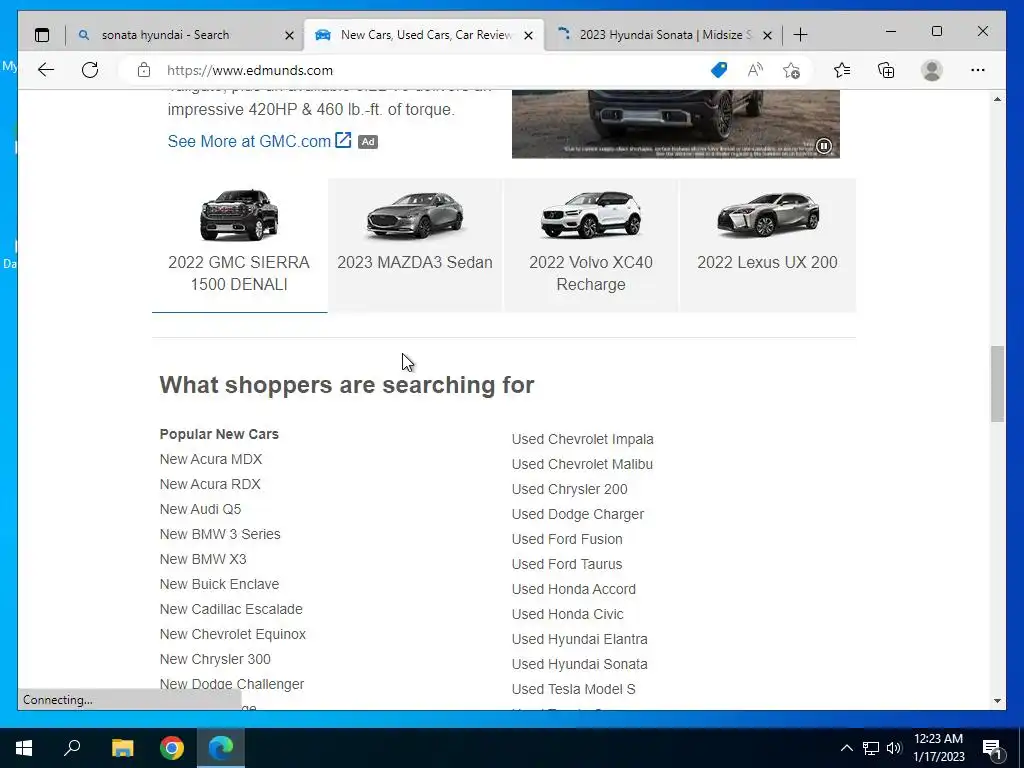Open the shopping price tag icon
The width and height of the screenshot is (1024, 768).
pos(719,70)
